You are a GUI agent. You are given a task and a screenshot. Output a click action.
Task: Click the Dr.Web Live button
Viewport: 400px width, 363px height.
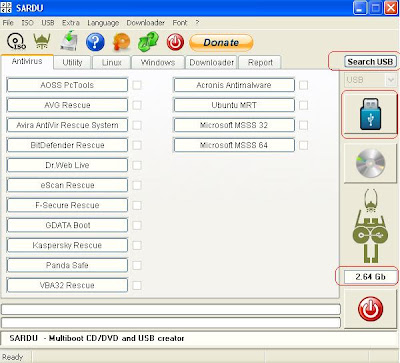pos(67,165)
